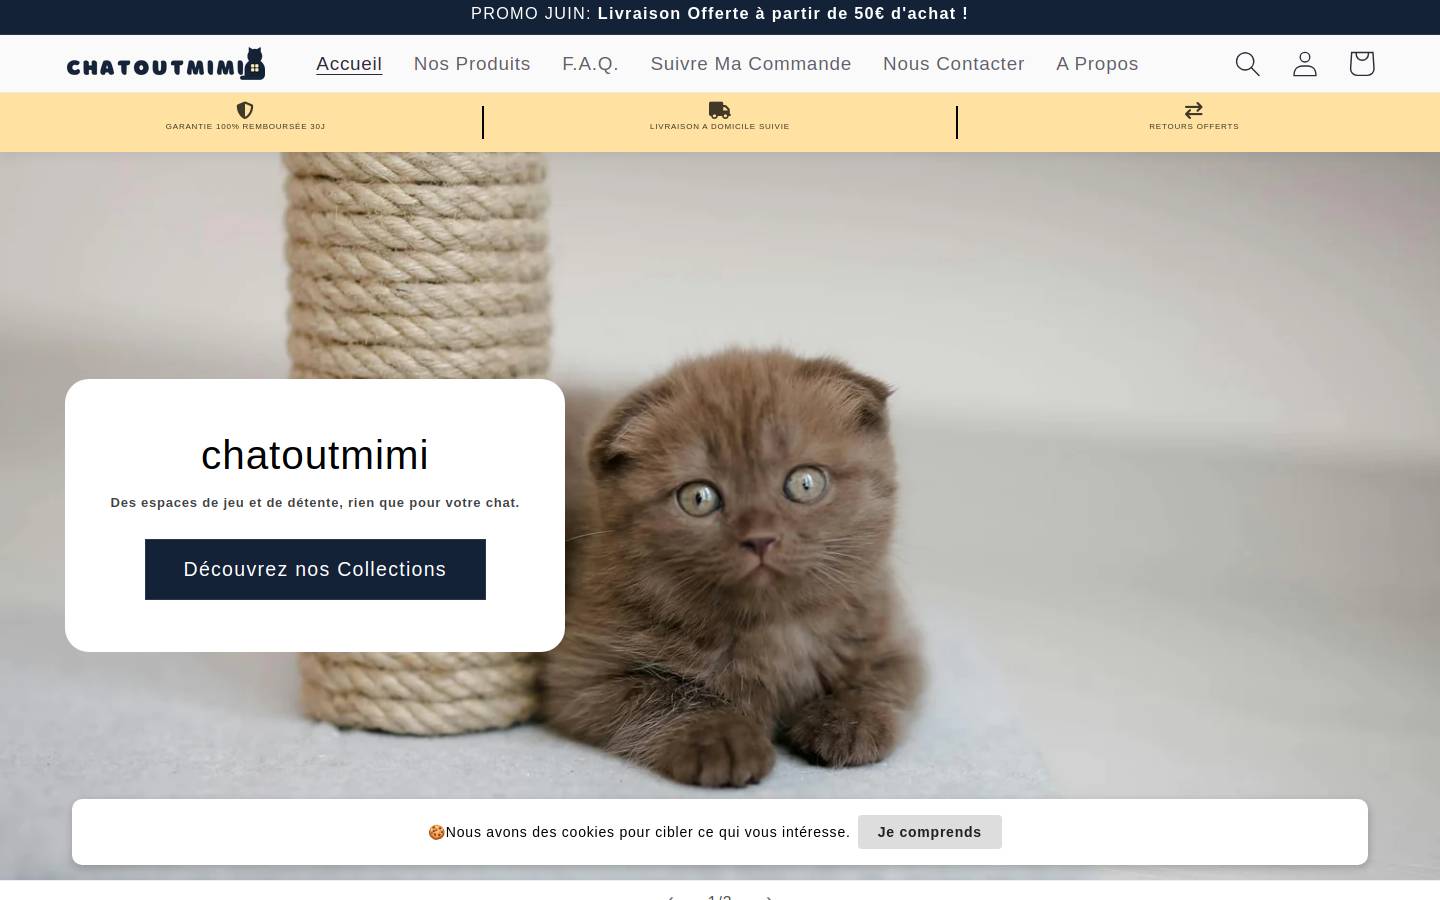Open Suivre Ma Commande
Image resolution: width=1440 pixels, height=900 pixels.
pos(751,64)
